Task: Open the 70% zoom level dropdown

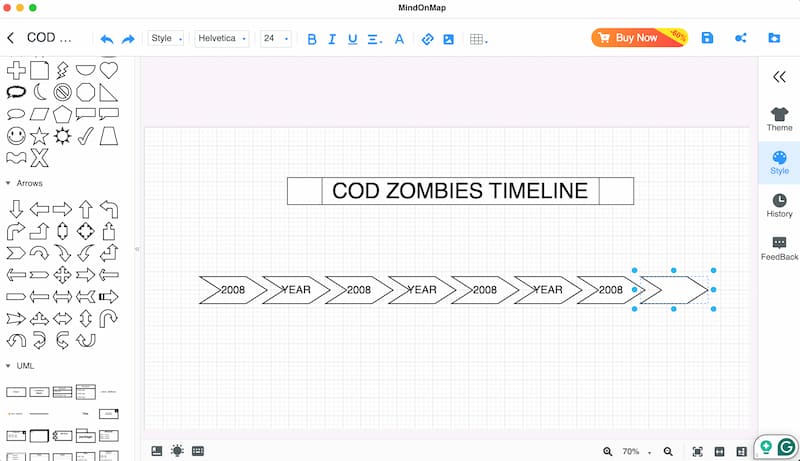Action: 636,451
